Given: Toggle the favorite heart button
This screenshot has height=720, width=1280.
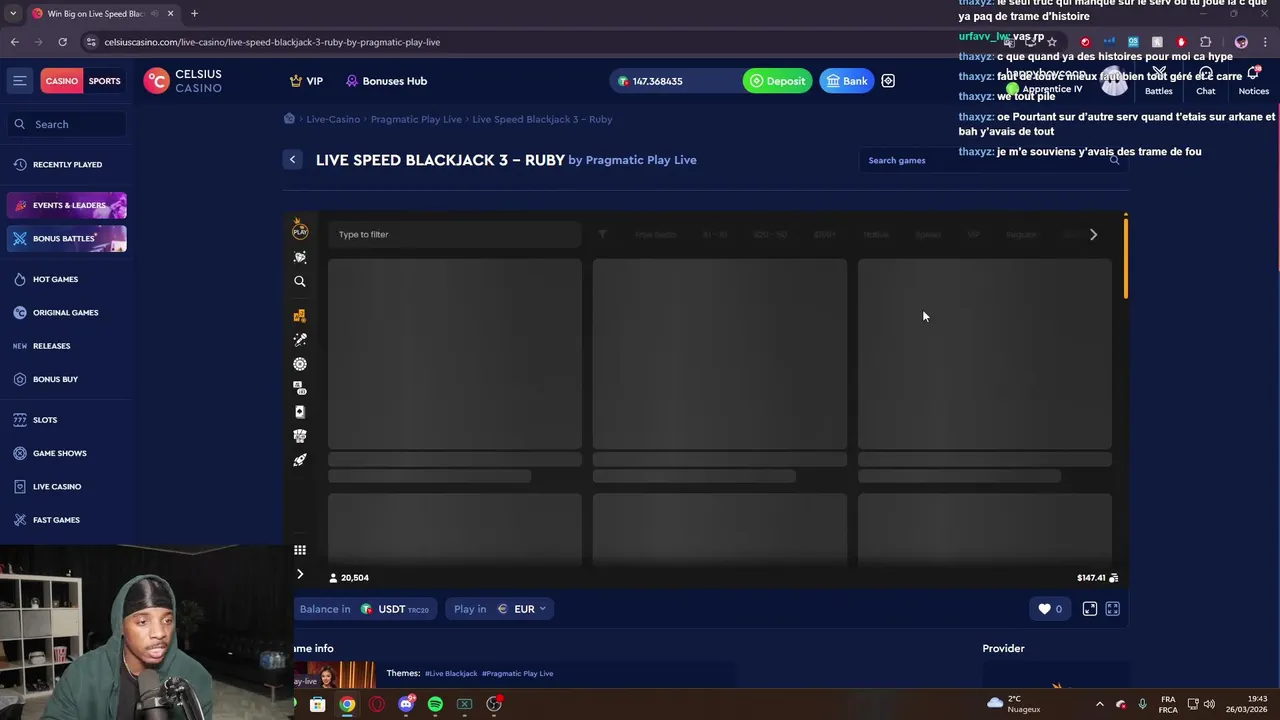Looking at the screenshot, I should (1050, 609).
